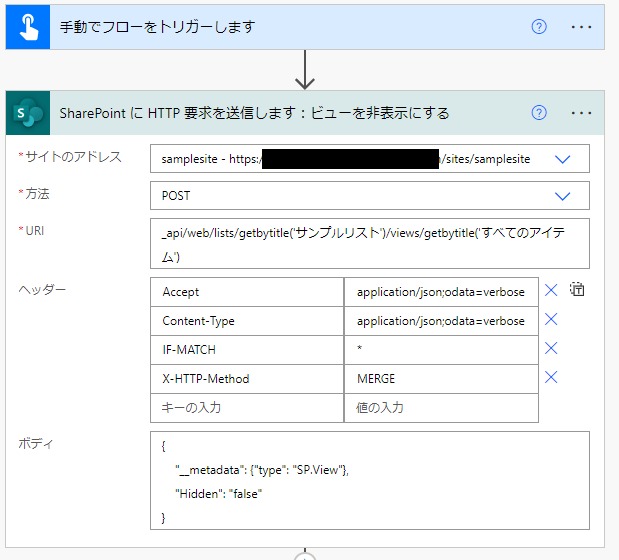Click the 方法 label
The image size is (619, 560).
click(x=38, y=194)
